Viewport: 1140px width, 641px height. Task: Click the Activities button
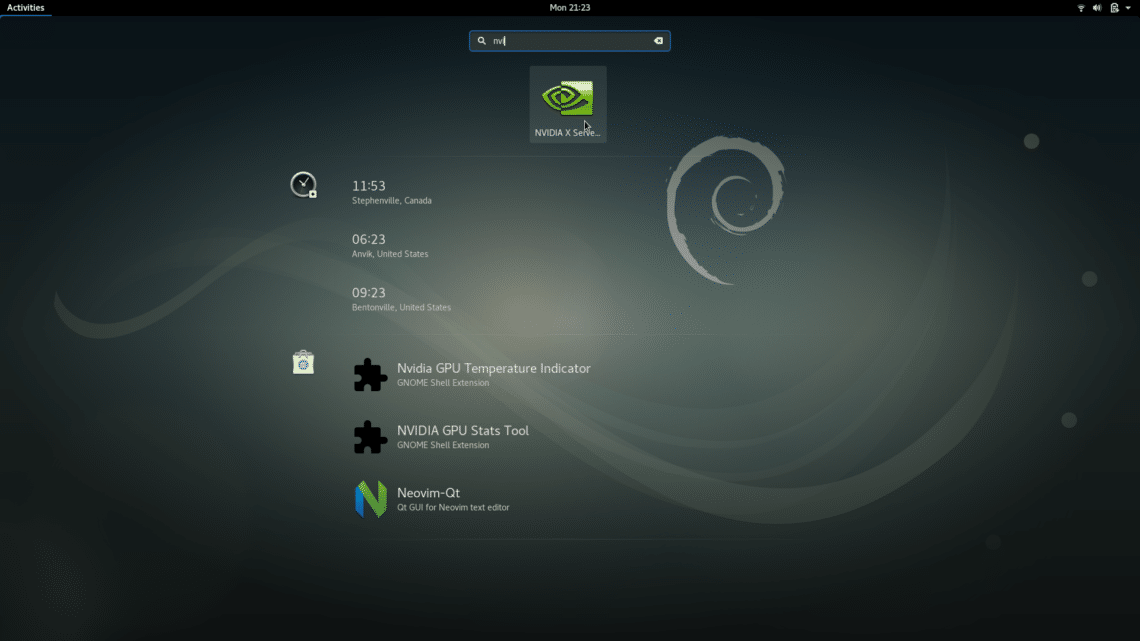(25, 8)
